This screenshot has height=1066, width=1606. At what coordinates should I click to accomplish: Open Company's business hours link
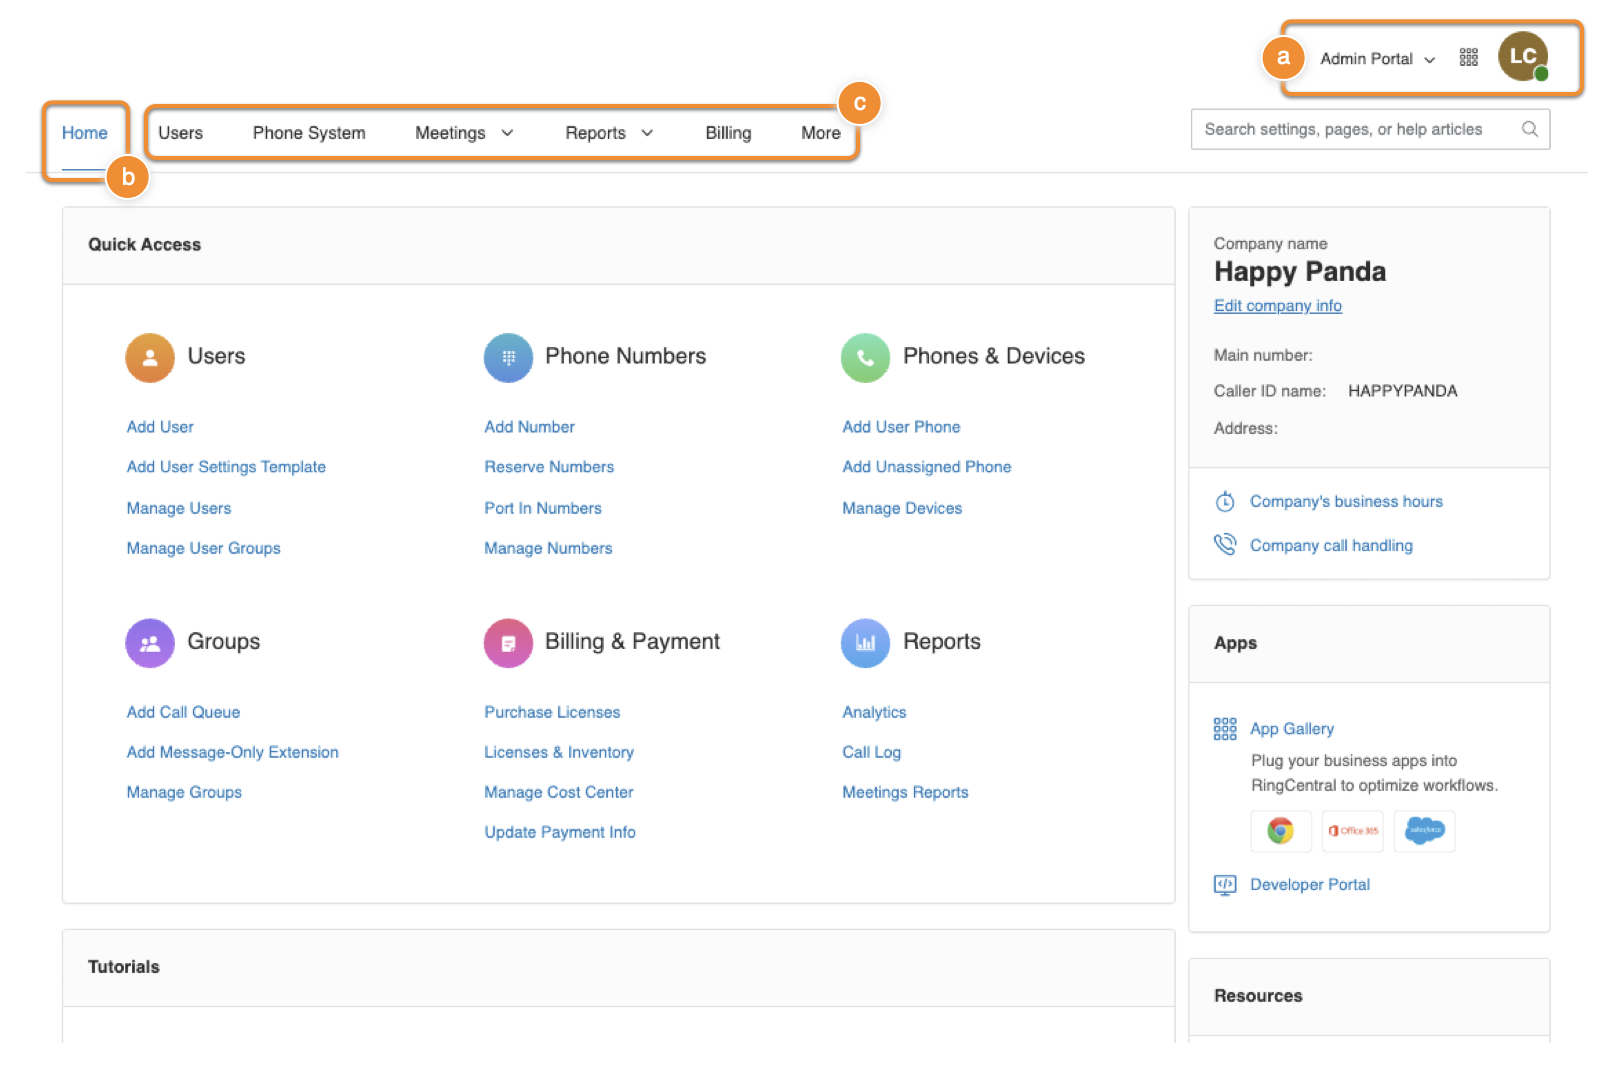pyautogui.click(x=1345, y=501)
